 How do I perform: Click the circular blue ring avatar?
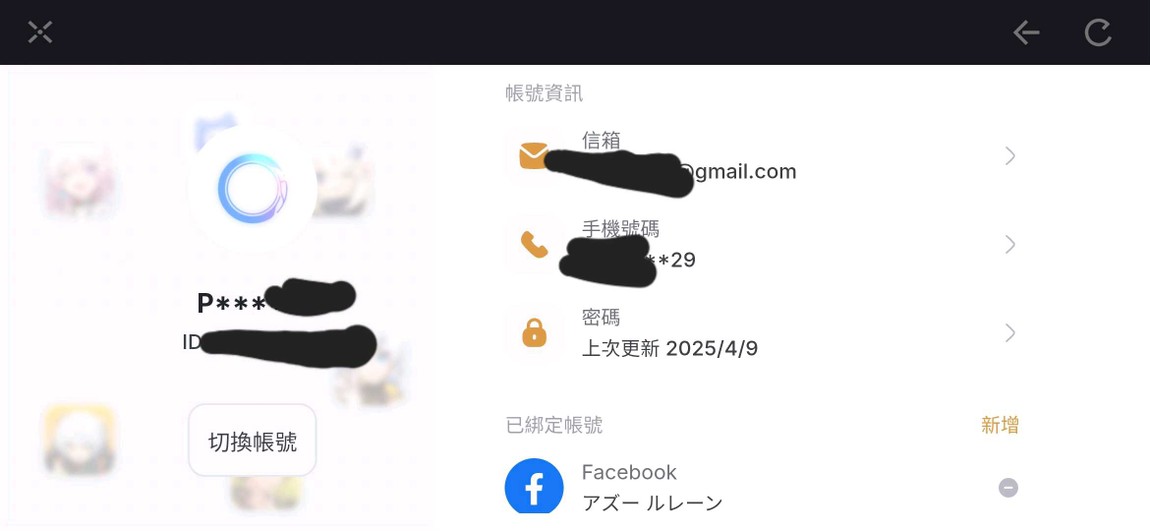[x=252, y=188]
